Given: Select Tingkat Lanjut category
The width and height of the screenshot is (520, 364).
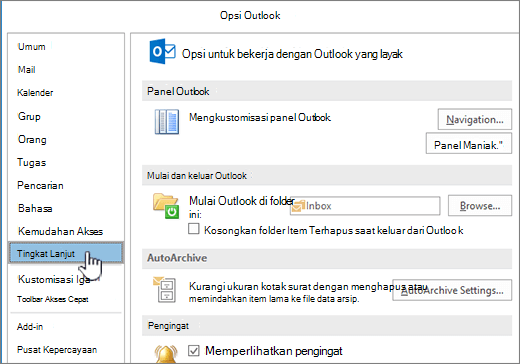Looking at the screenshot, I should [66, 253].
